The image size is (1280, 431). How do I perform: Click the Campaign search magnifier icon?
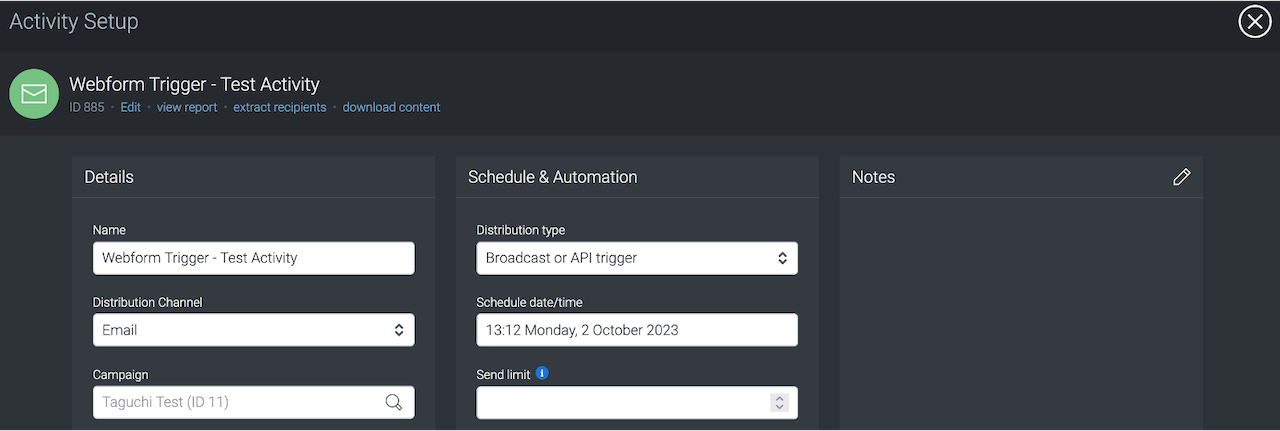click(x=394, y=402)
